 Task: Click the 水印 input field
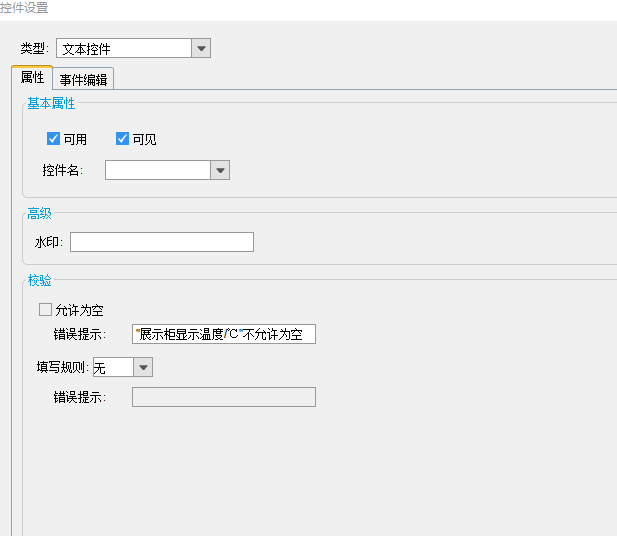pyautogui.click(x=162, y=242)
